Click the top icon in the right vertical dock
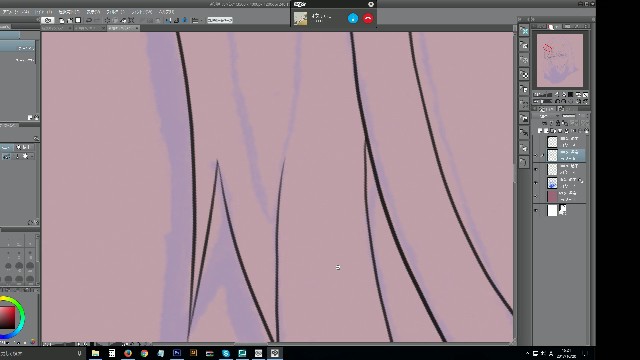Image resolution: width=640 pixels, height=360 pixels. (x=524, y=31)
